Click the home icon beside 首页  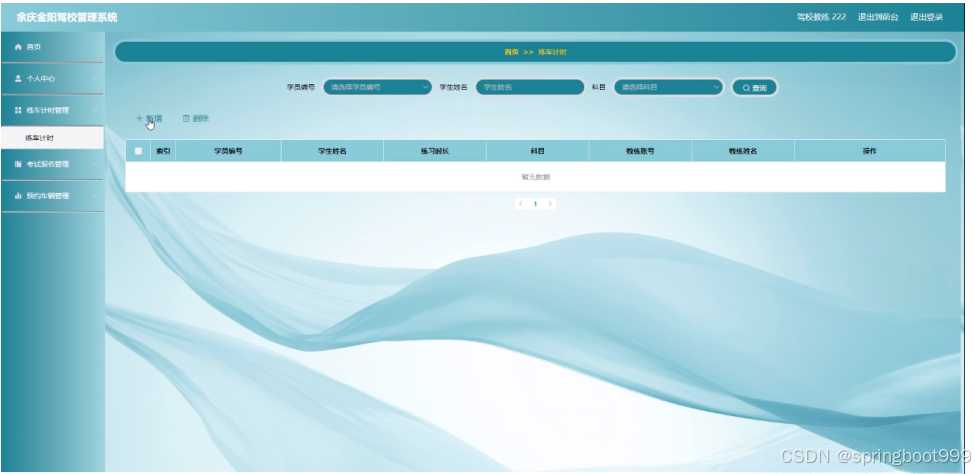(x=18, y=47)
